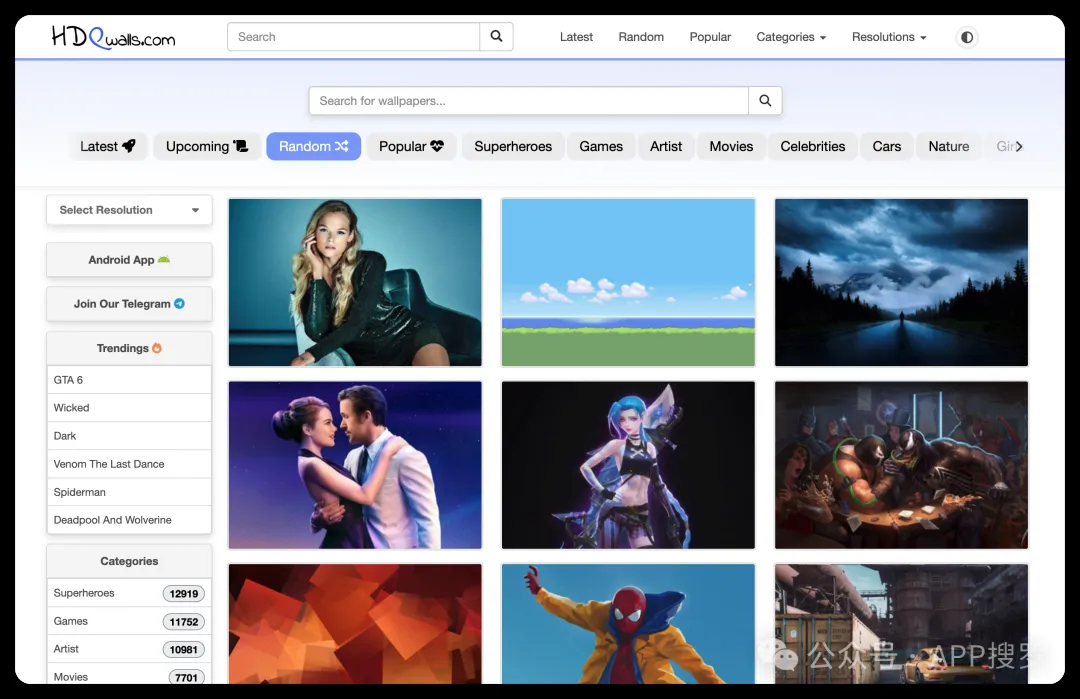Open the Deadpool And Wolverine link

pos(129,520)
